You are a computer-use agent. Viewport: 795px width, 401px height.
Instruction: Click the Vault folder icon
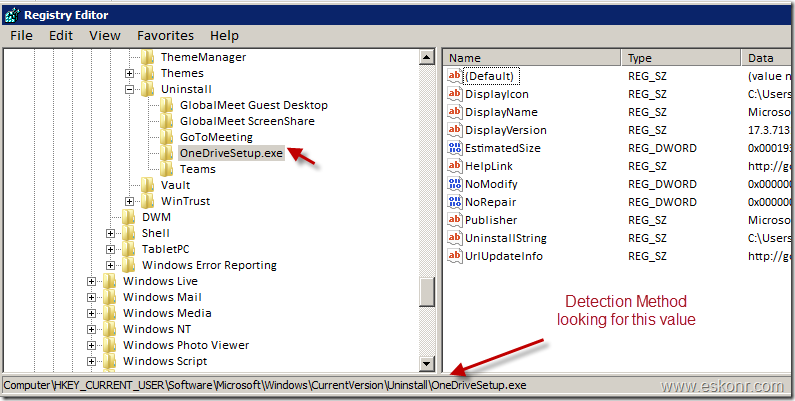tap(148, 185)
